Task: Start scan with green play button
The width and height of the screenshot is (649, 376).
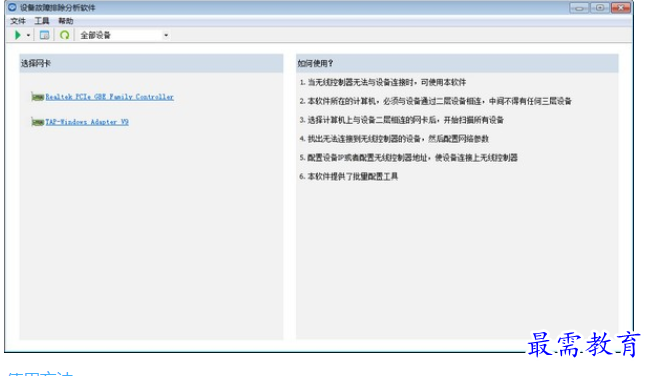Action: pos(17,35)
